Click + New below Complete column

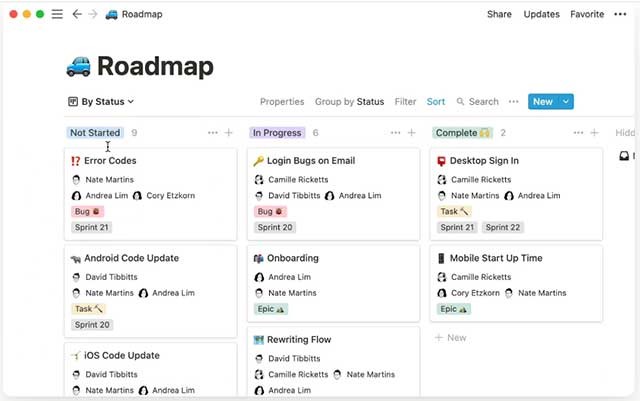click(450, 338)
